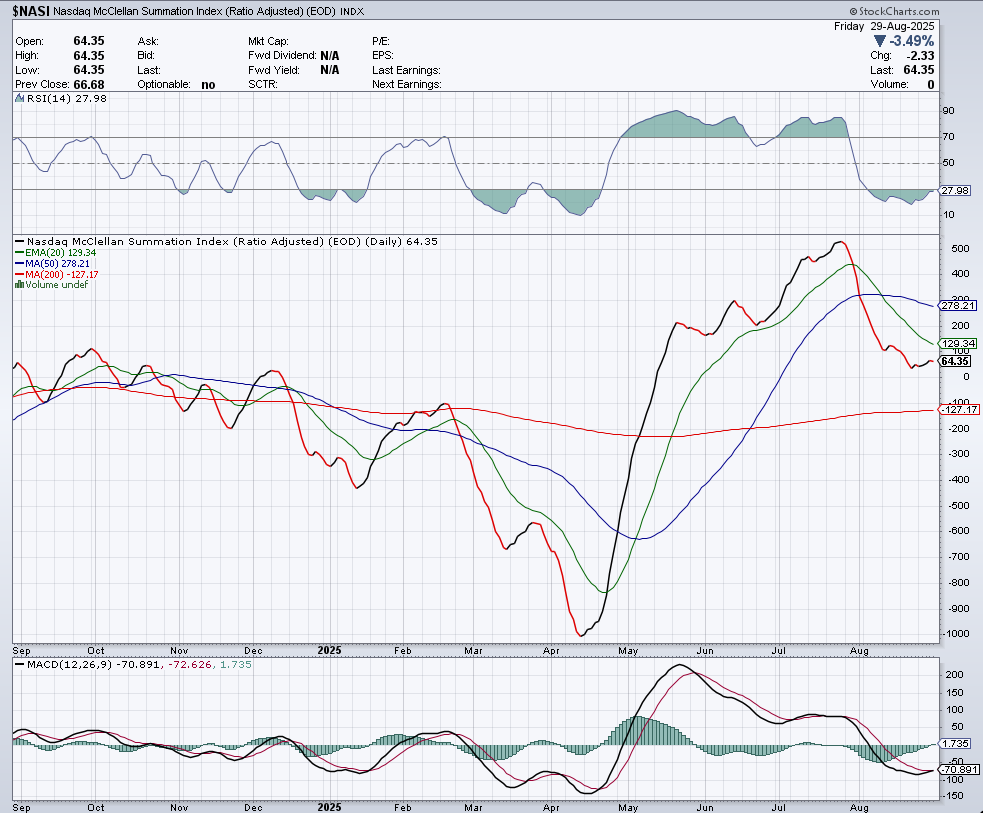This screenshot has width=983, height=813.
Task: Click the P/E label
Action: point(381,41)
